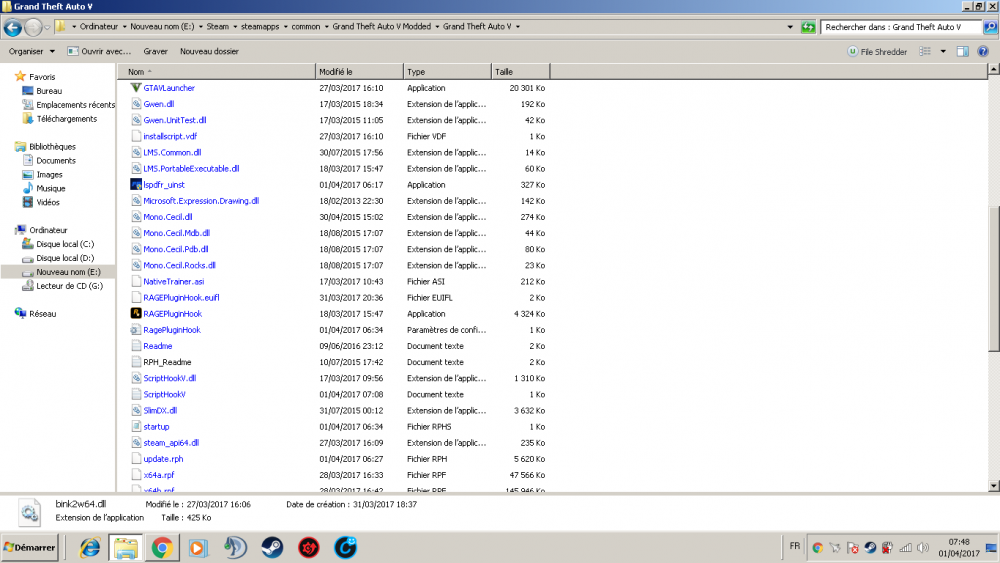Screen dimensions: 1000x563
Task: Change view with the view mode icon
Action: click(x=925, y=52)
